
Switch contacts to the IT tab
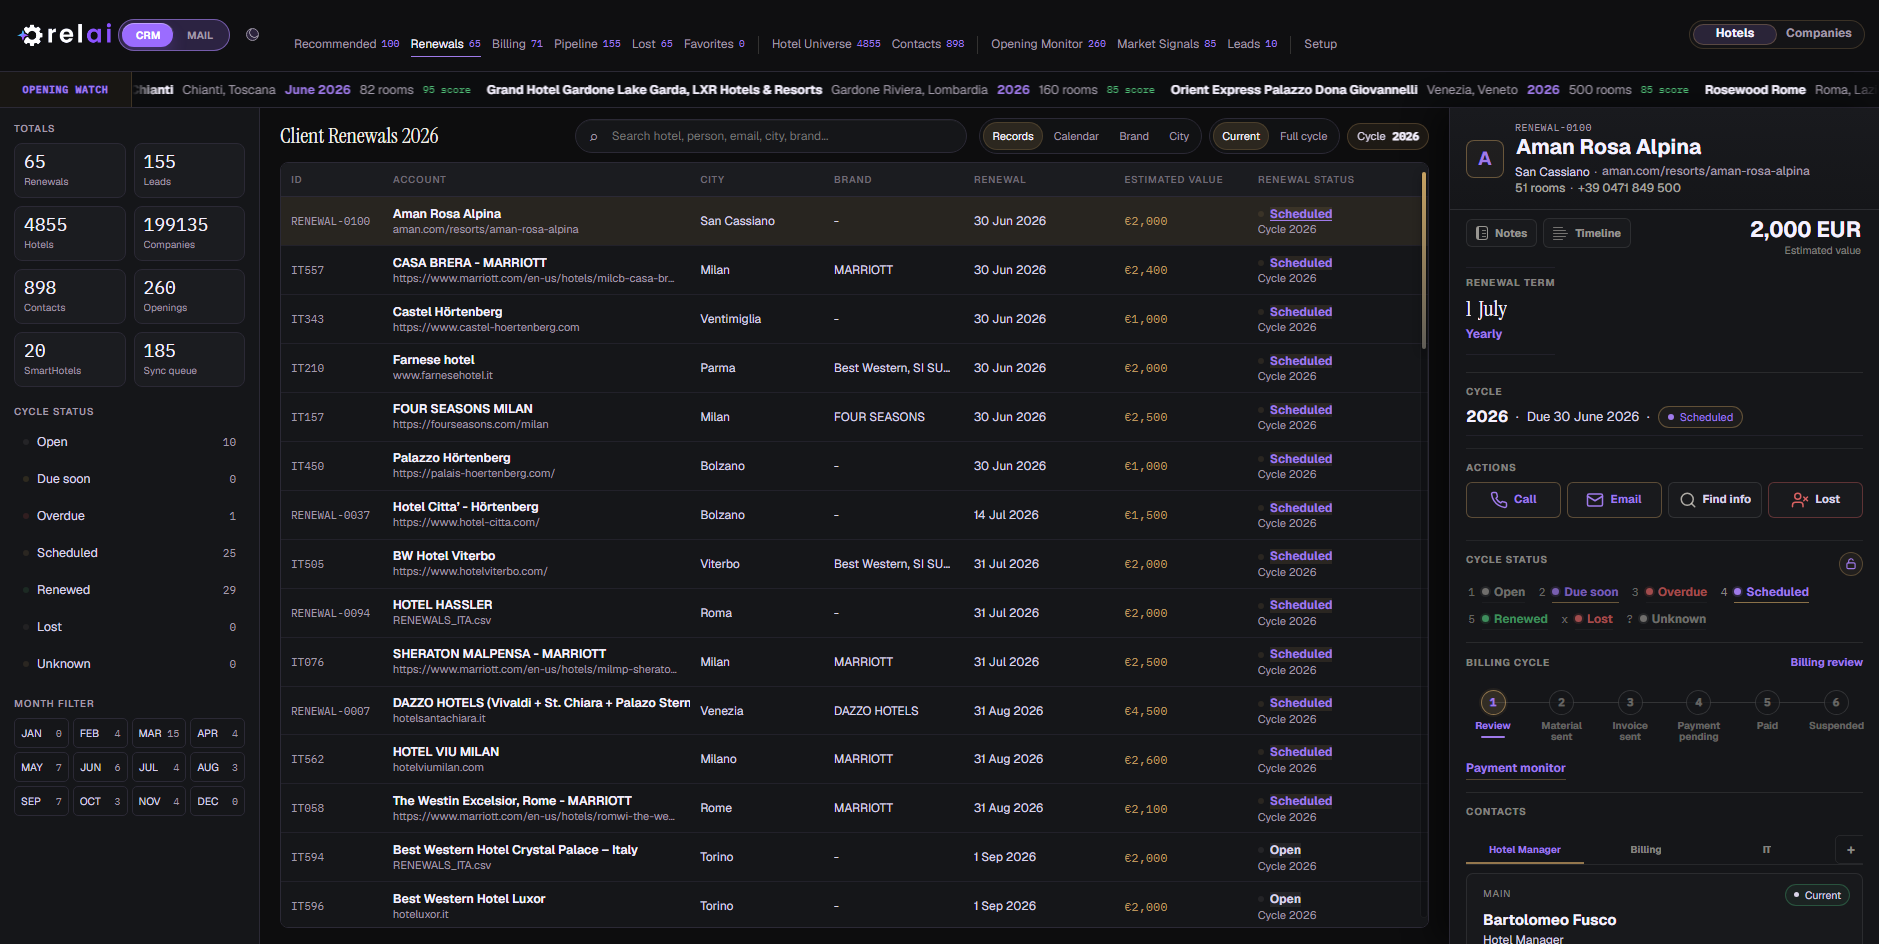(x=1767, y=850)
